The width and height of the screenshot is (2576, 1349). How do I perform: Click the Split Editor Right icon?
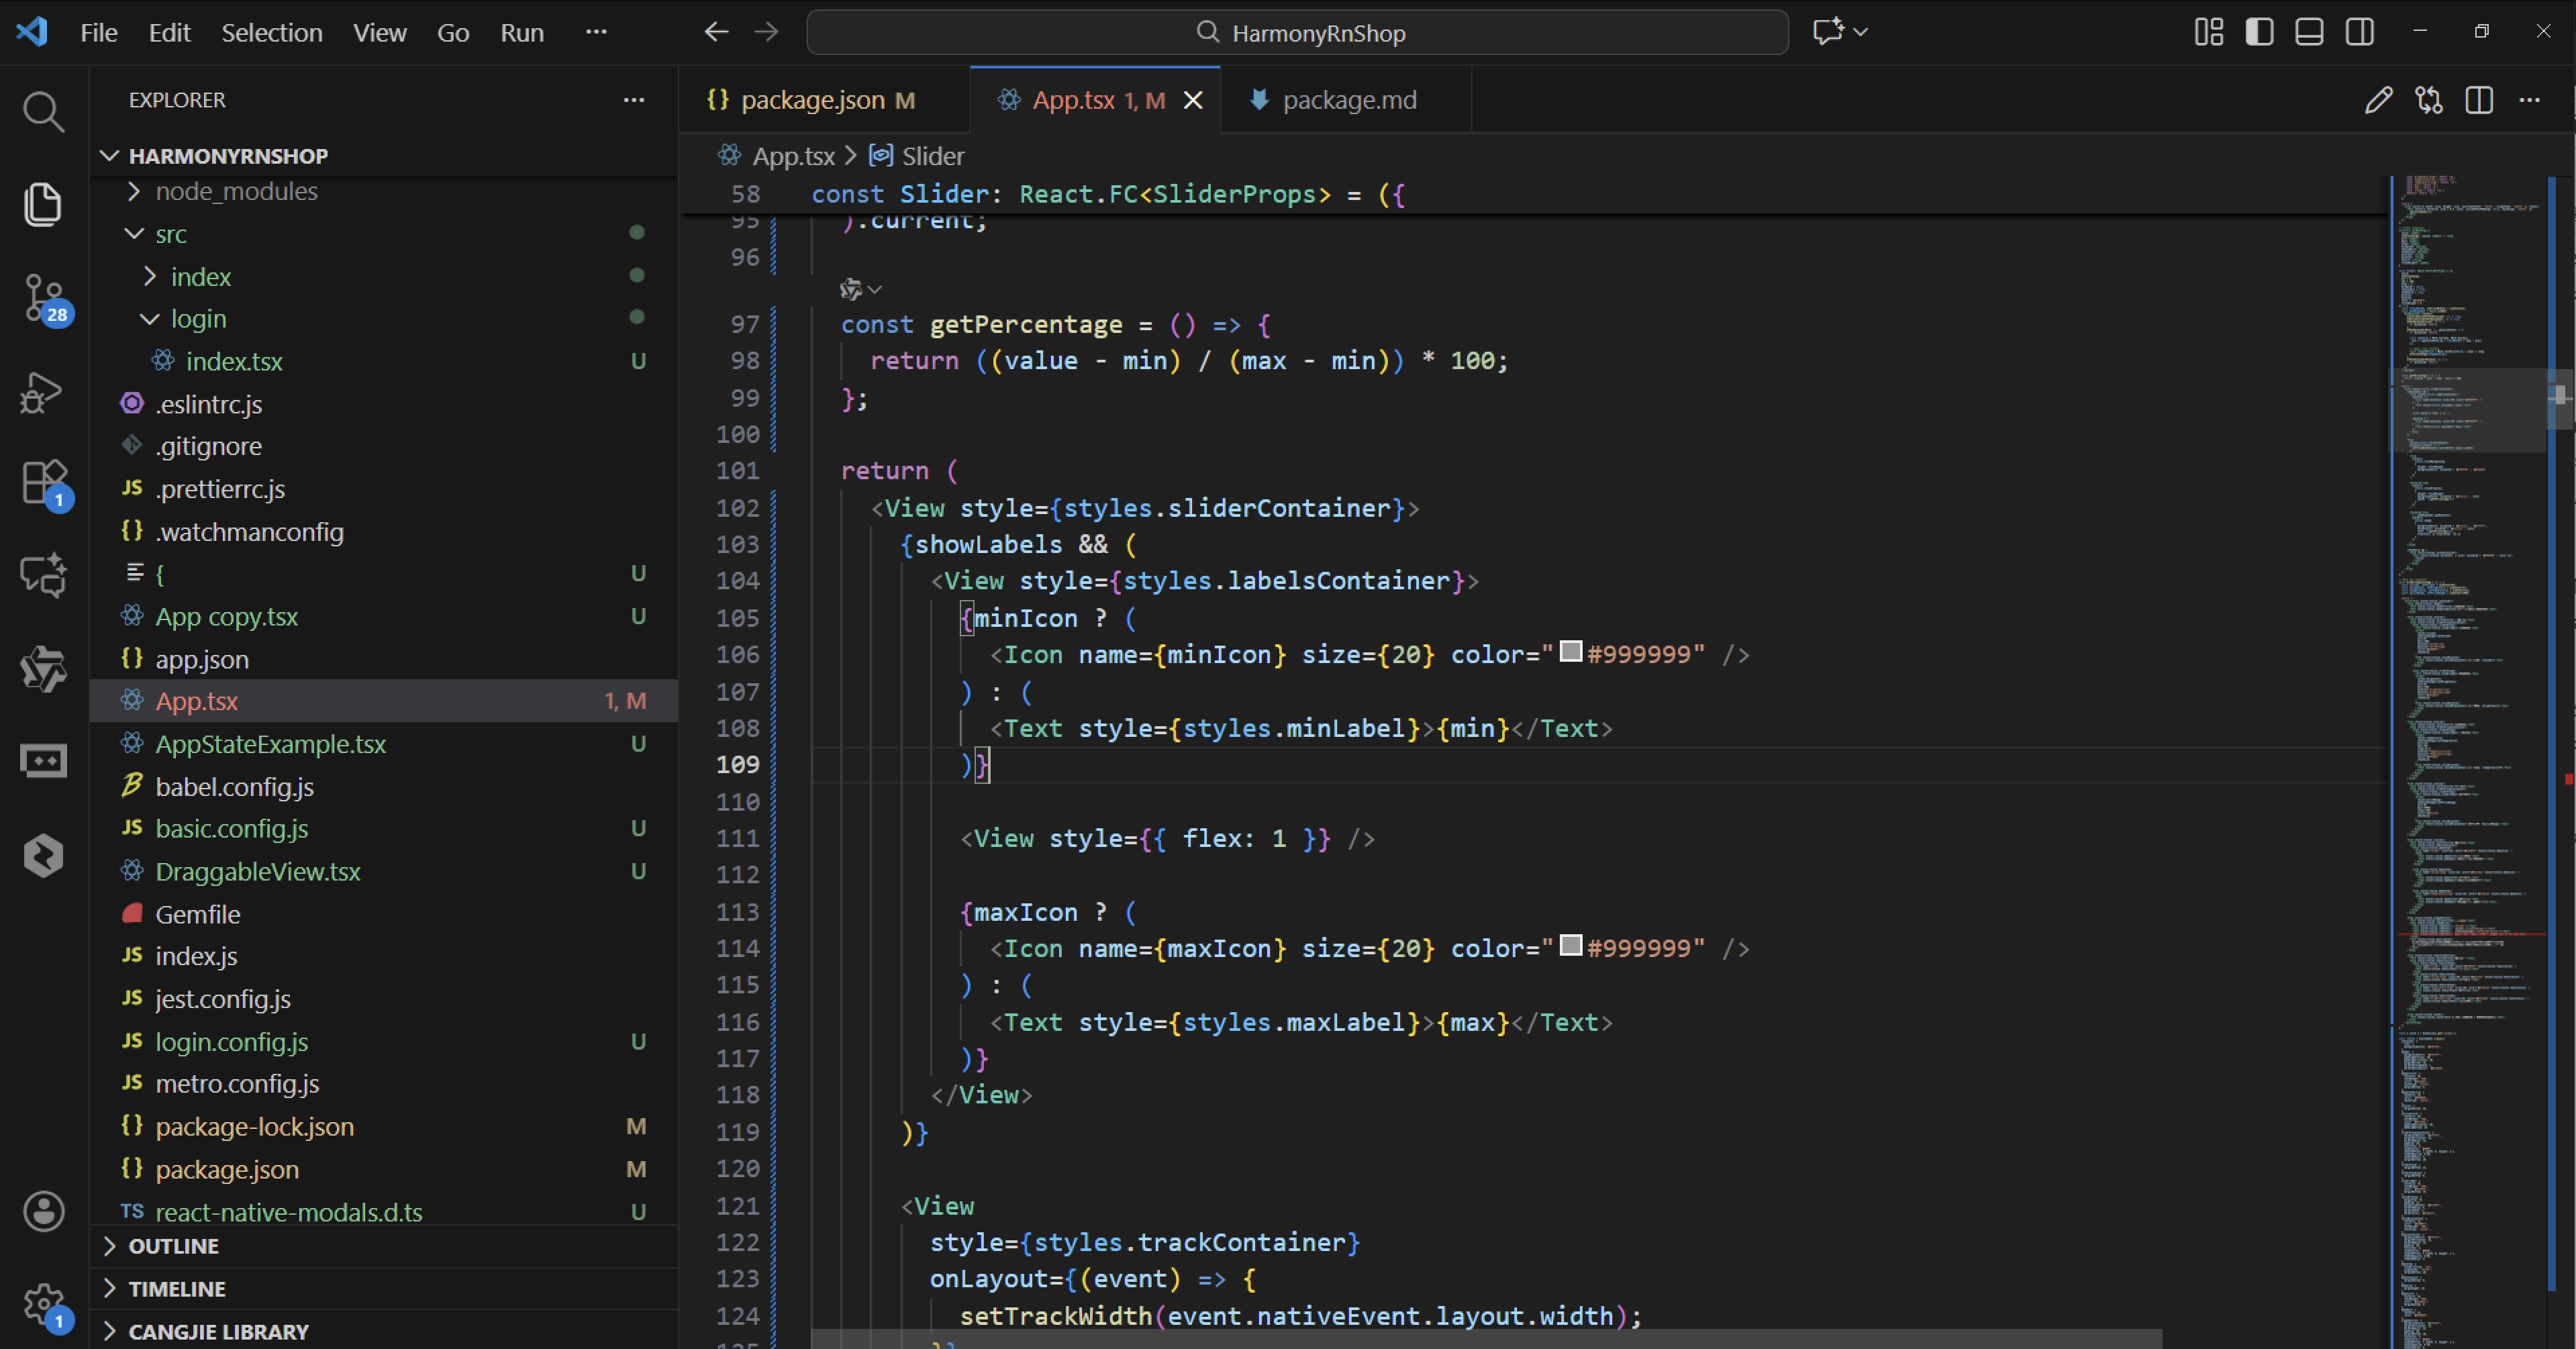[2479, 100]
